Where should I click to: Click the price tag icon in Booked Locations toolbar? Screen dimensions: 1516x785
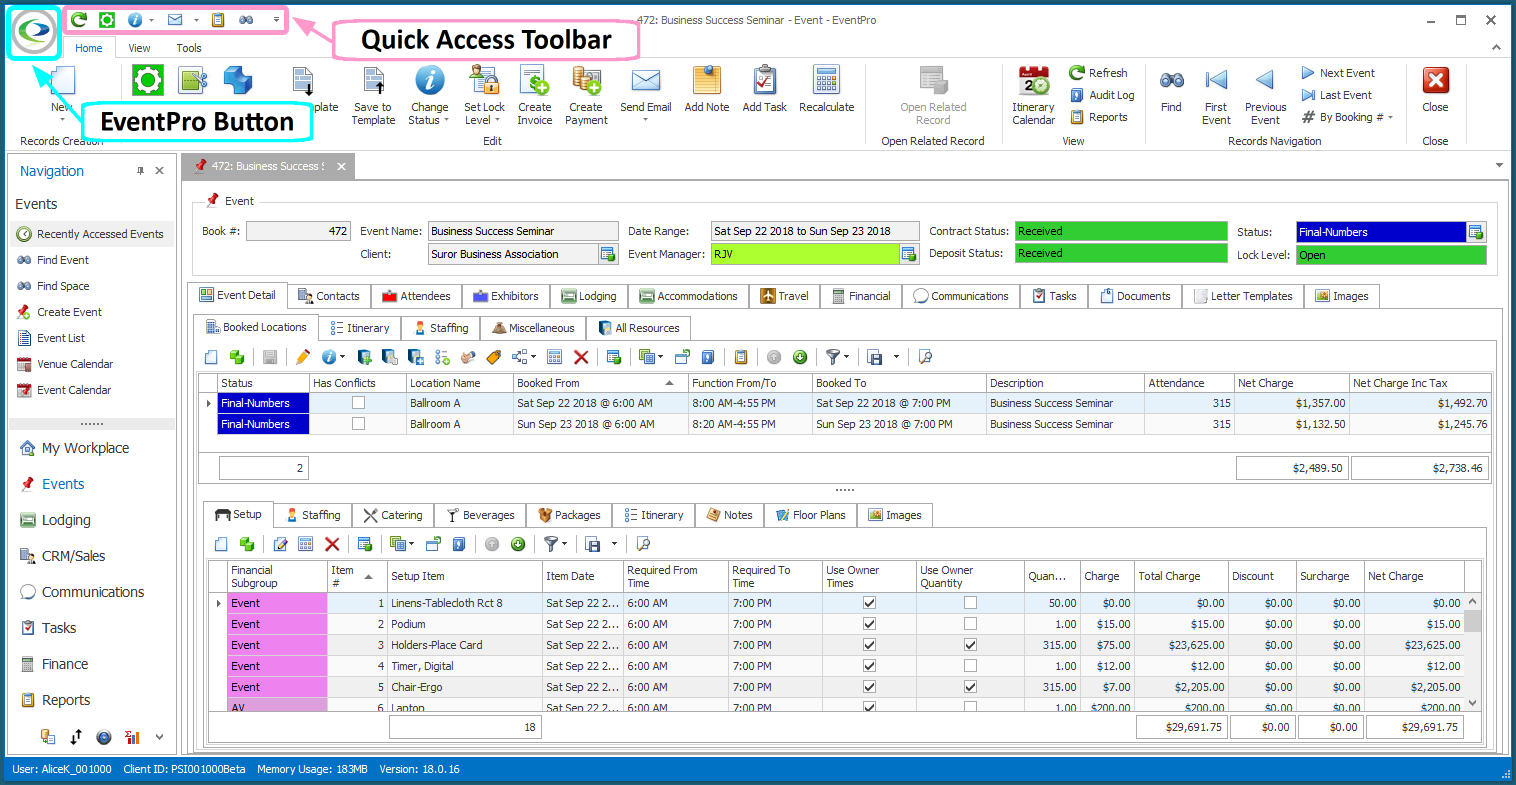493,357
